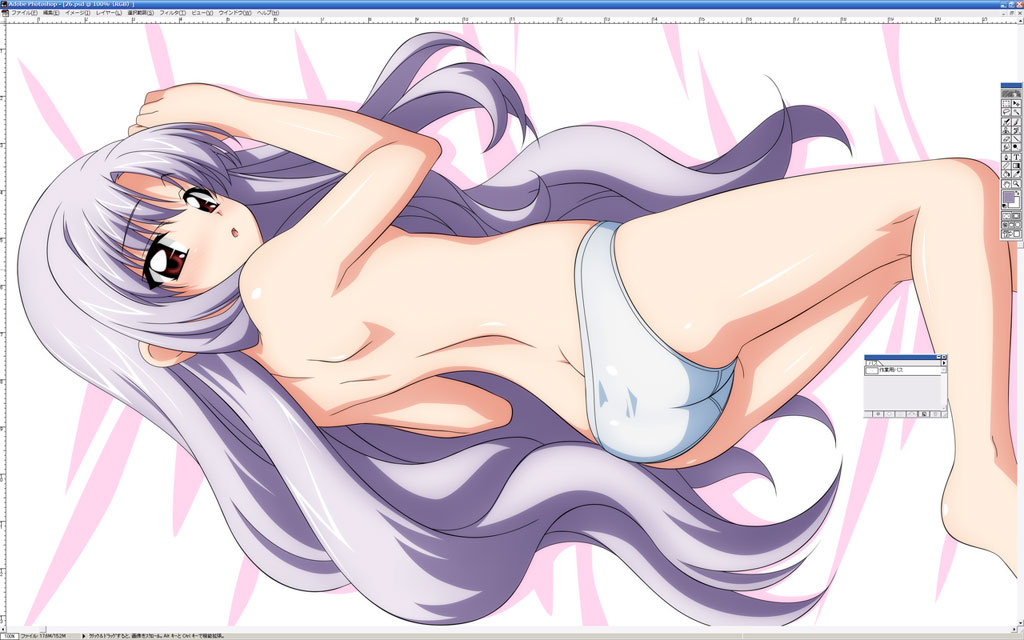The height and width of the screenshot is (640, 1024).
Task: Switch to standard screen mode
Action: tap(1005, 225)
